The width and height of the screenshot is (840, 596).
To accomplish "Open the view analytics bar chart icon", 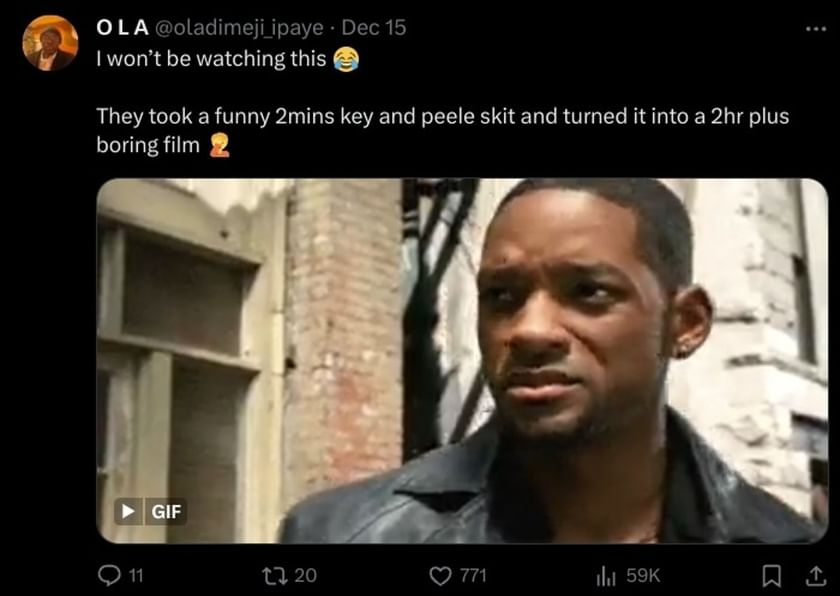I will [606, 575].
